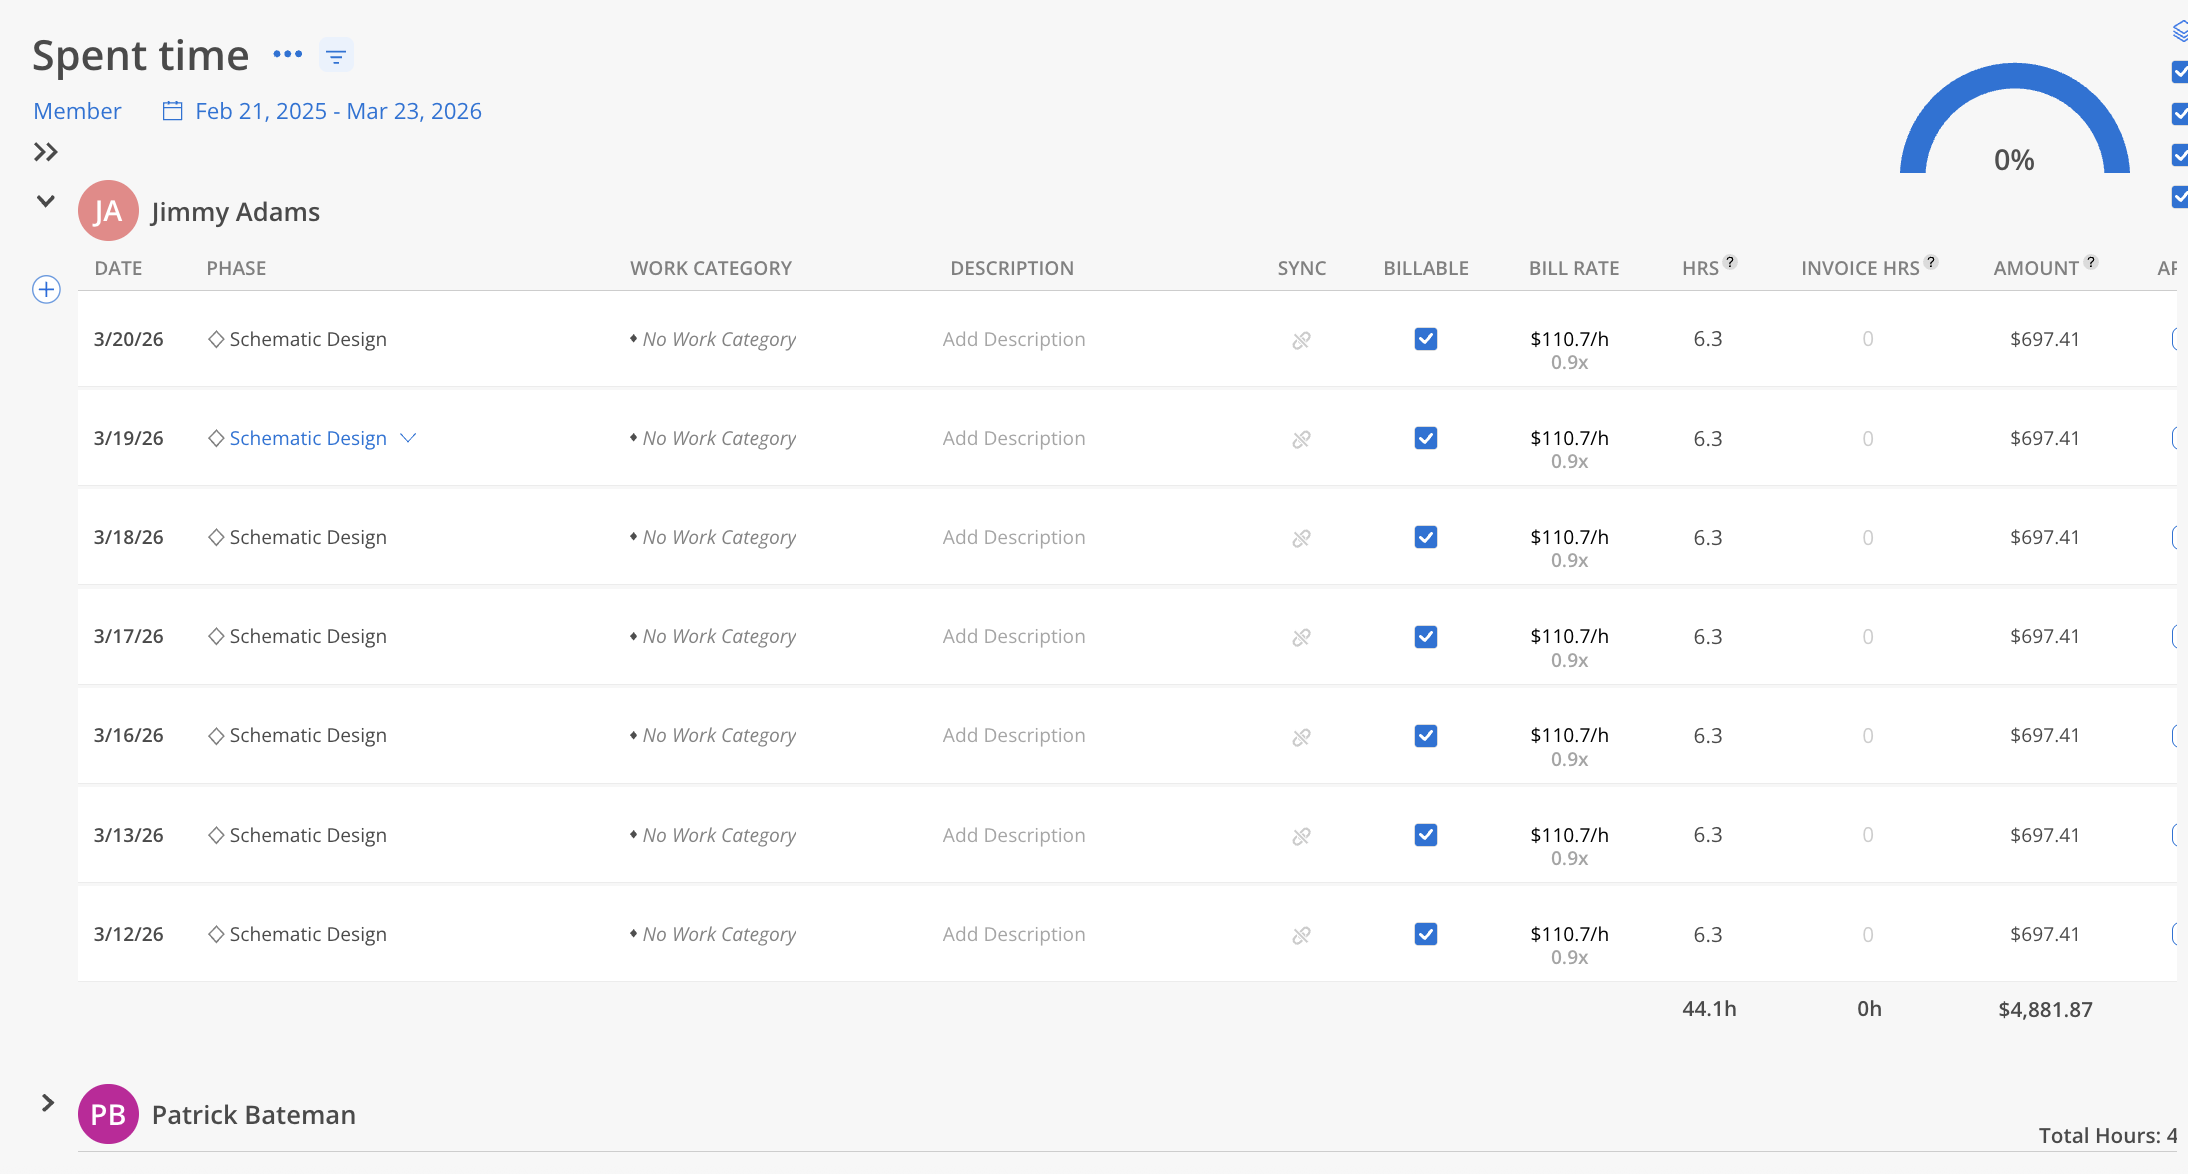Expand the Patrick Bateman section
Image resolution: width=2188 pixels, height=1174 pixels.
47,1103
